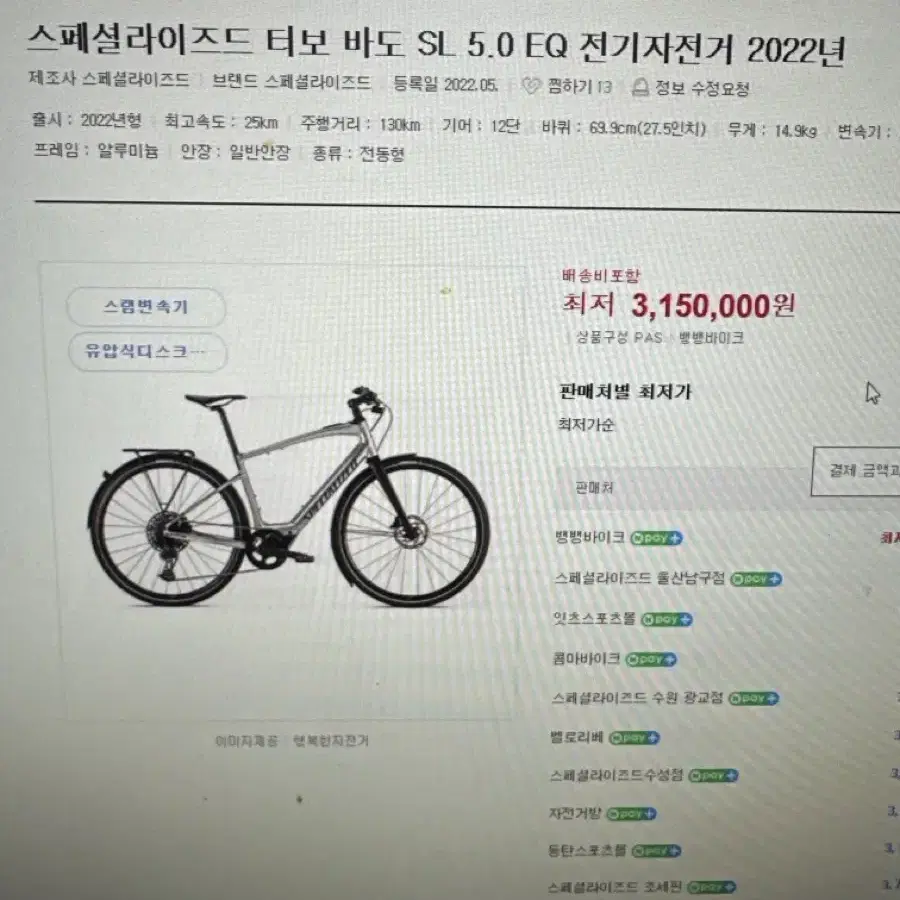Click the 브랜드 스페셜라이즈드 brand link
This screenshot has width=900, height=900.
292,82
